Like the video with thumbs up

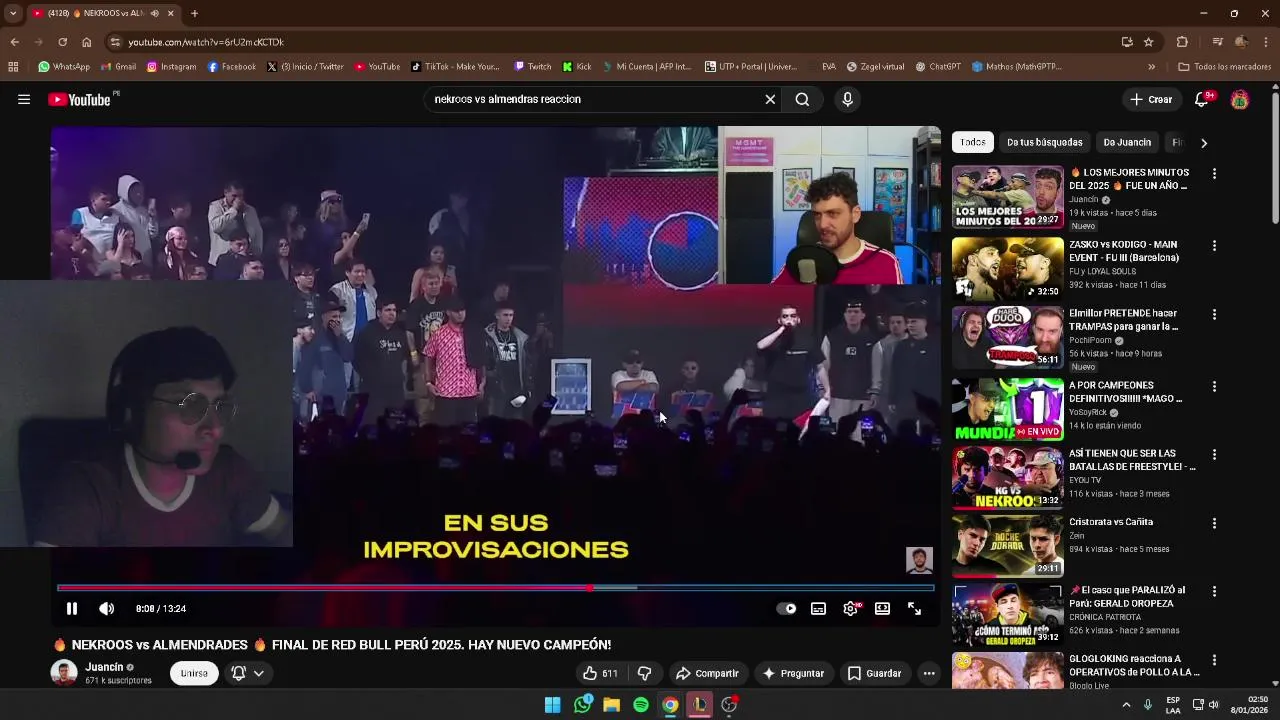(600, 673)
